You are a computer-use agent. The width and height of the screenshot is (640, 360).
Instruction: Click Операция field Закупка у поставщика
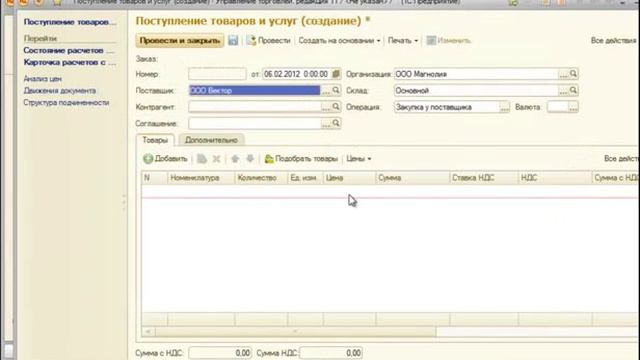pos(447,107)
